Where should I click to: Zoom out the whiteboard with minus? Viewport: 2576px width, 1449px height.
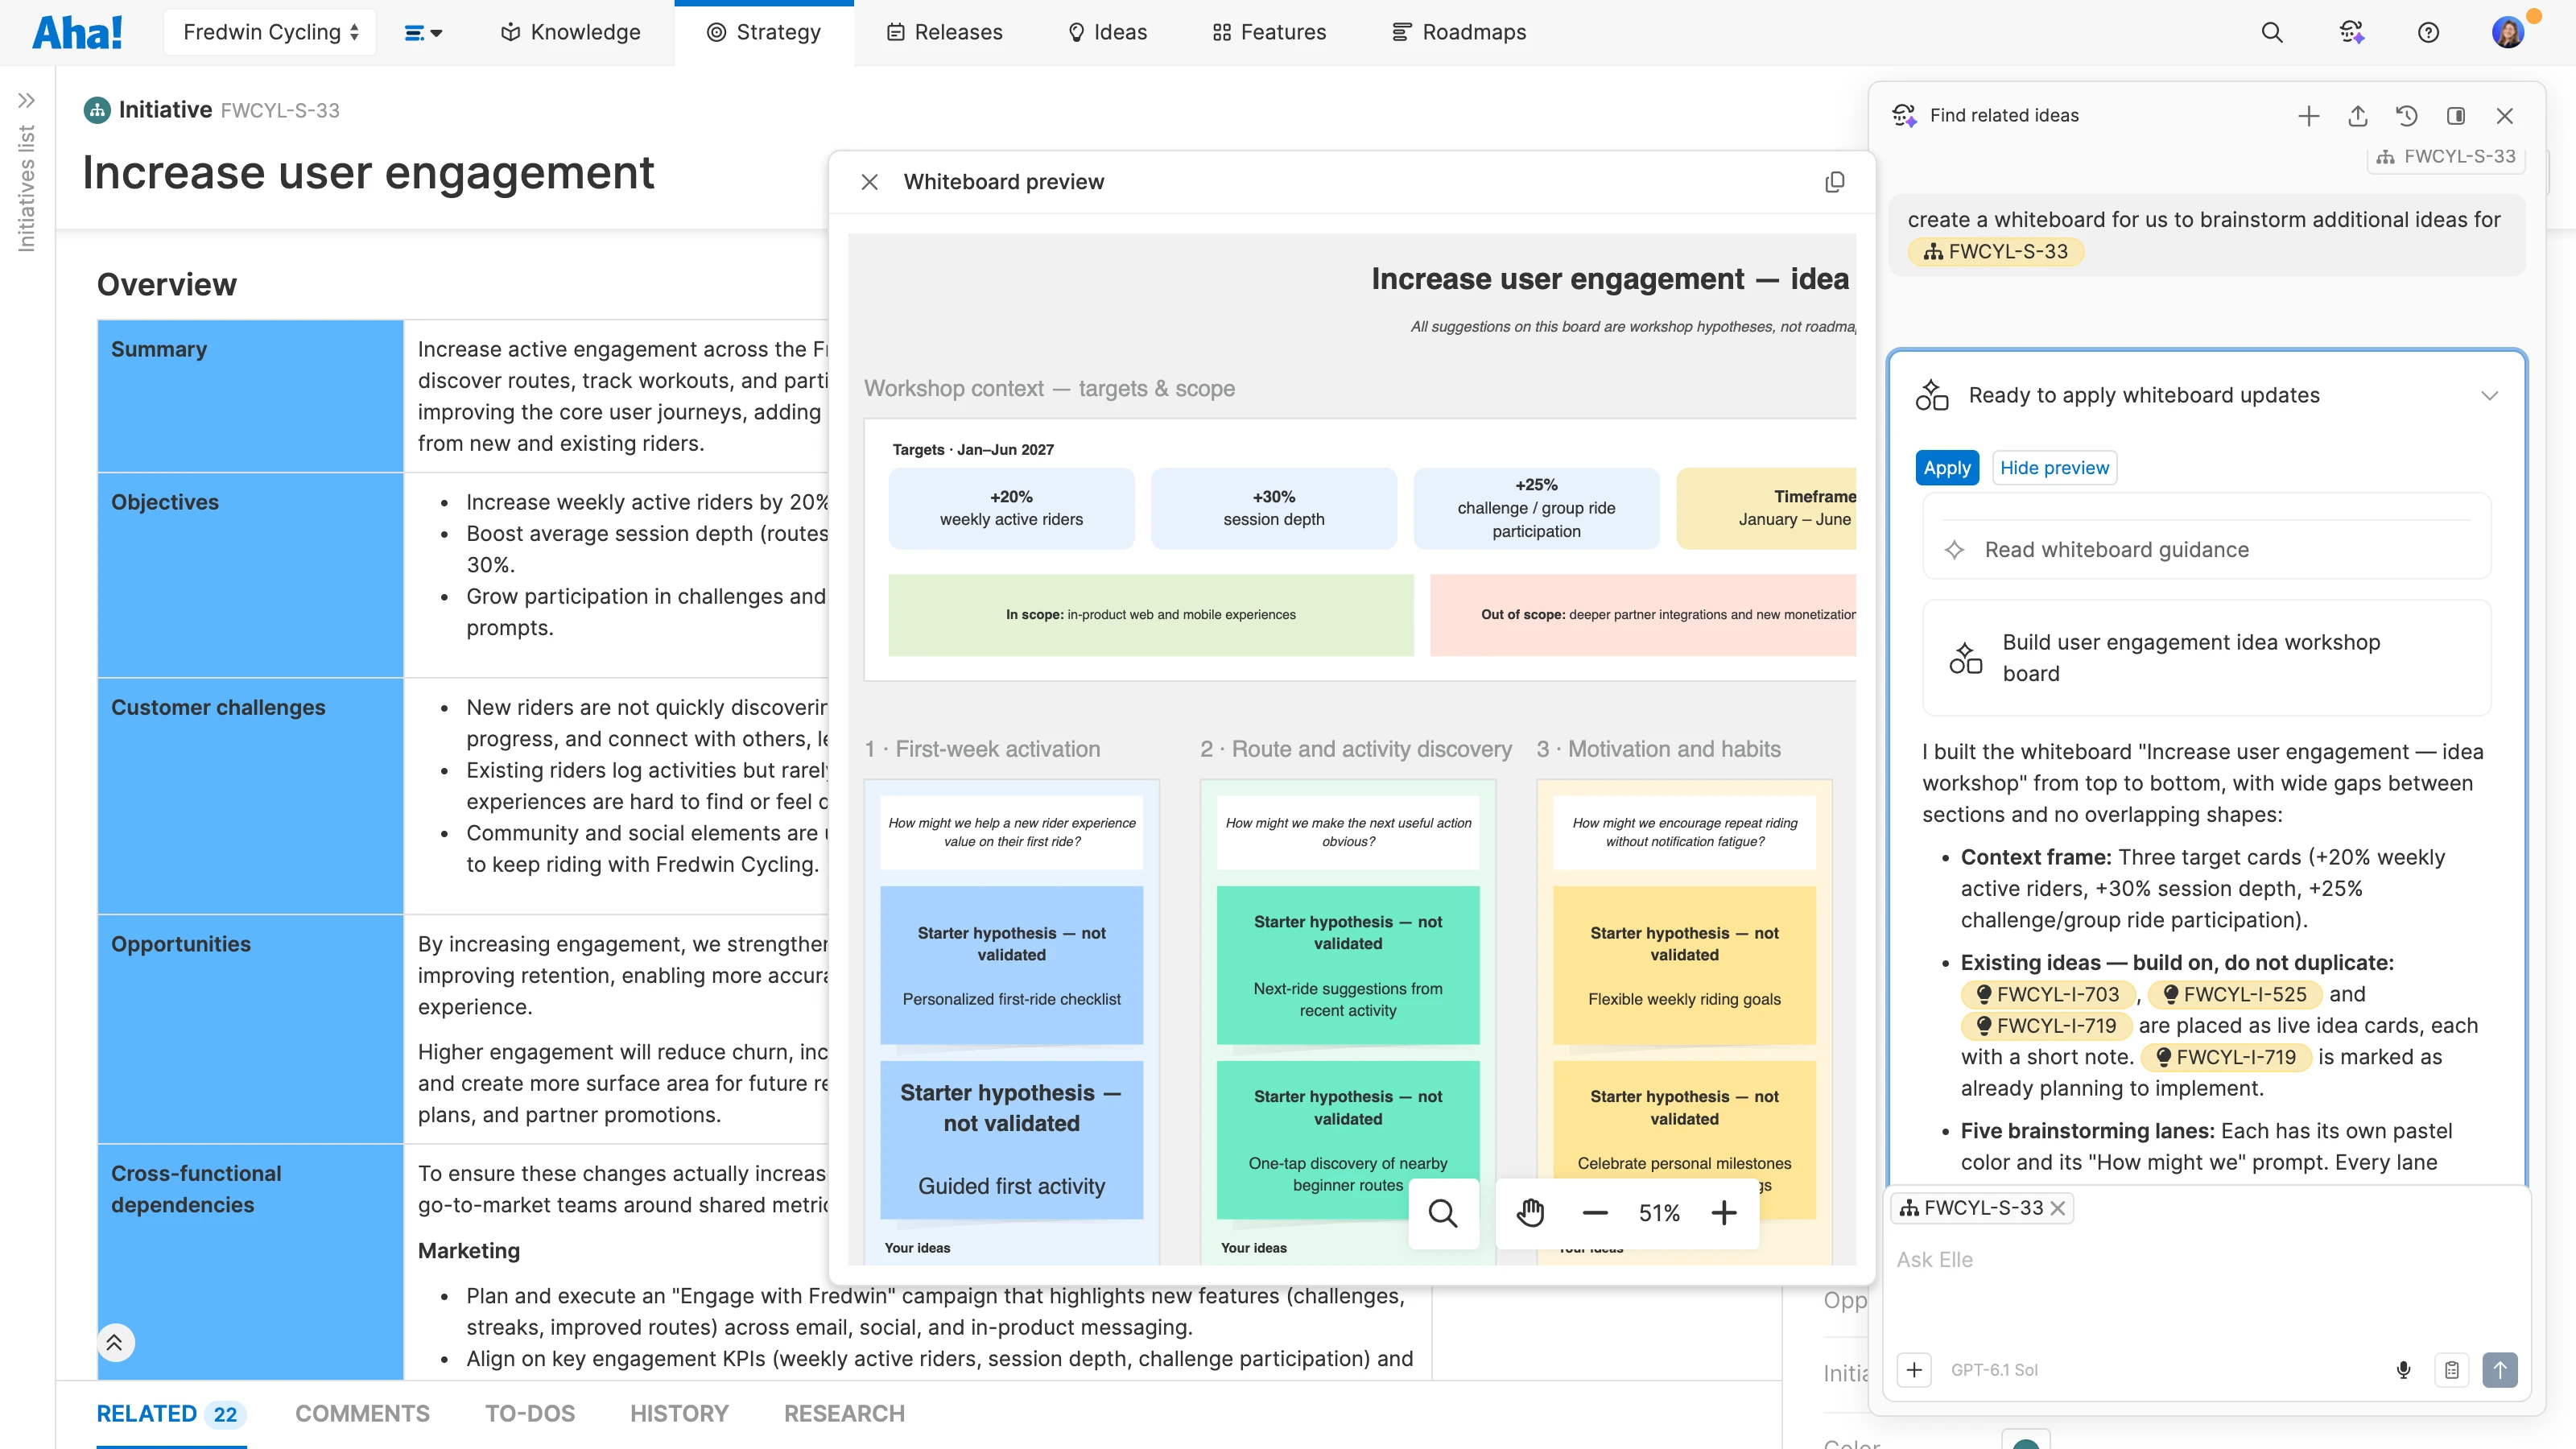coord(1595,1213)
